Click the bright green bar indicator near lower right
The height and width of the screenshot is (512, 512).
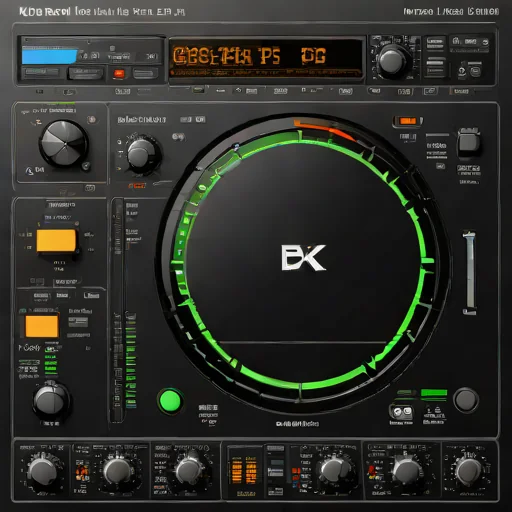tap(433, 393)
